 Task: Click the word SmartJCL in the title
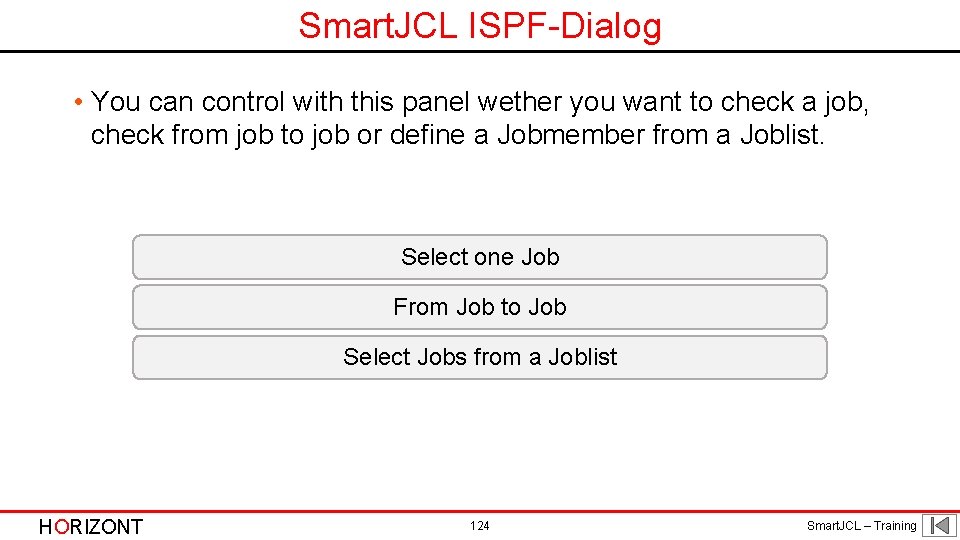coord(378,26)
